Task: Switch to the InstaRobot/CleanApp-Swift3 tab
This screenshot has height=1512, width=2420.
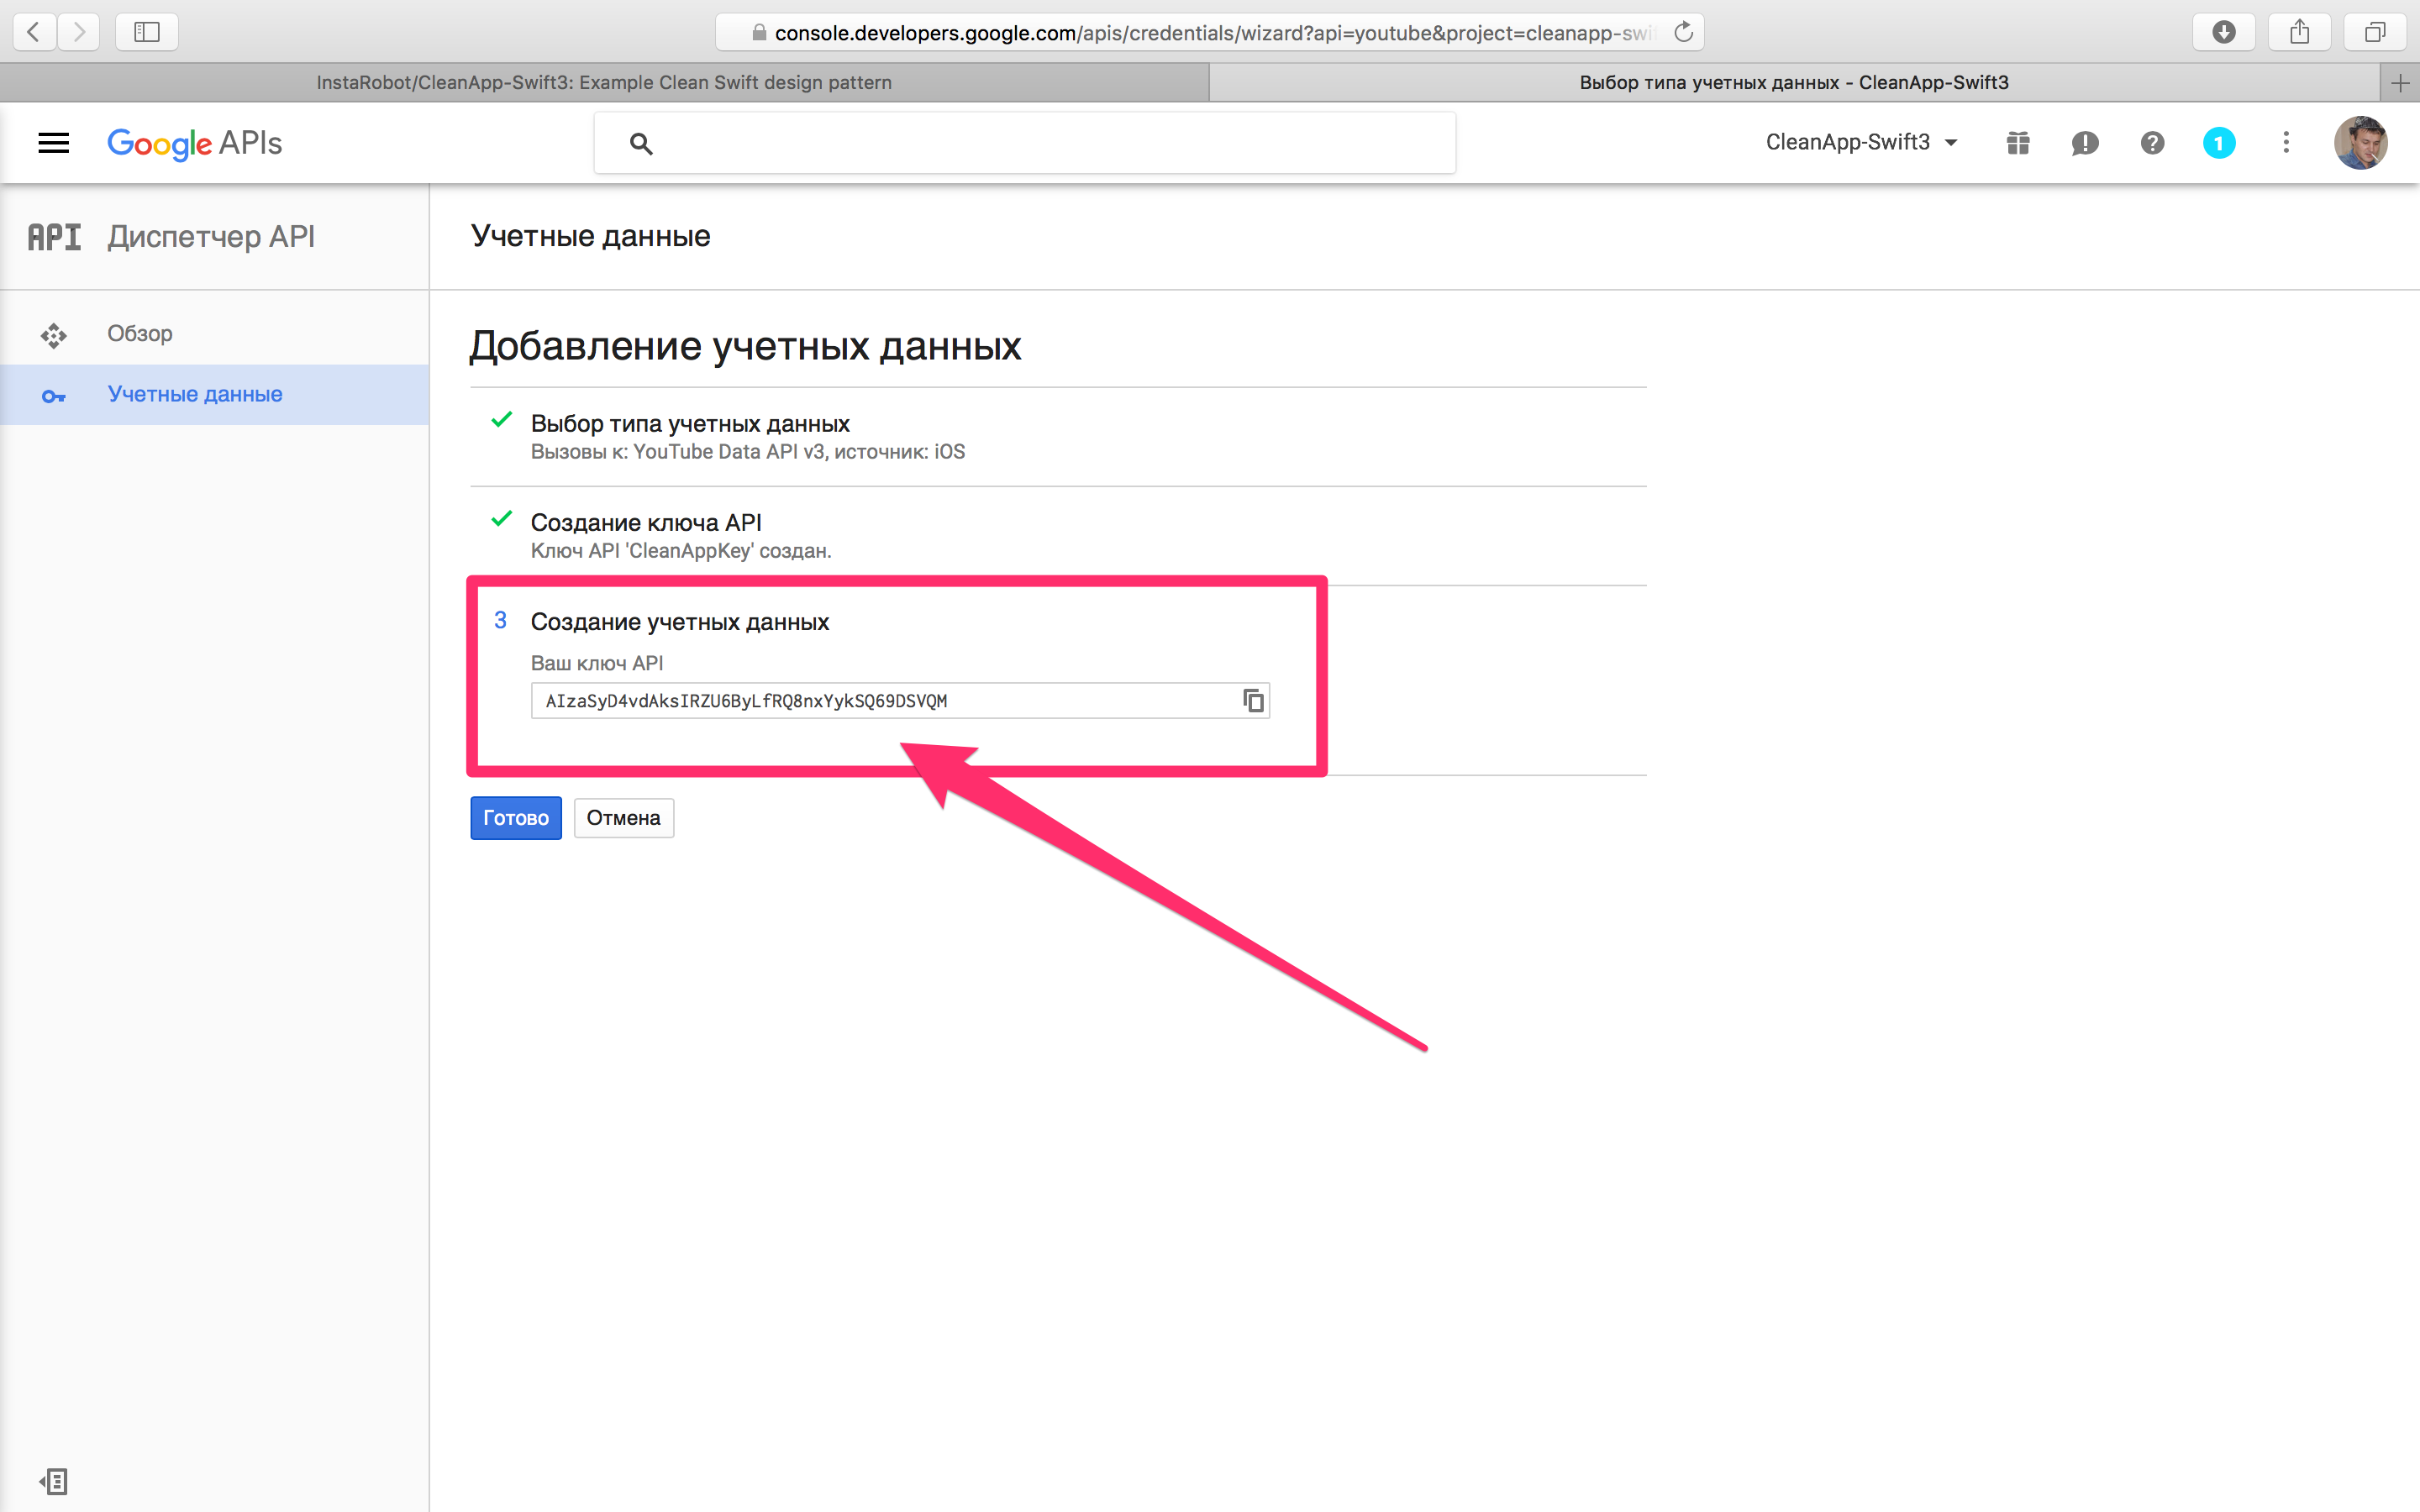Action: pos(604,82)
